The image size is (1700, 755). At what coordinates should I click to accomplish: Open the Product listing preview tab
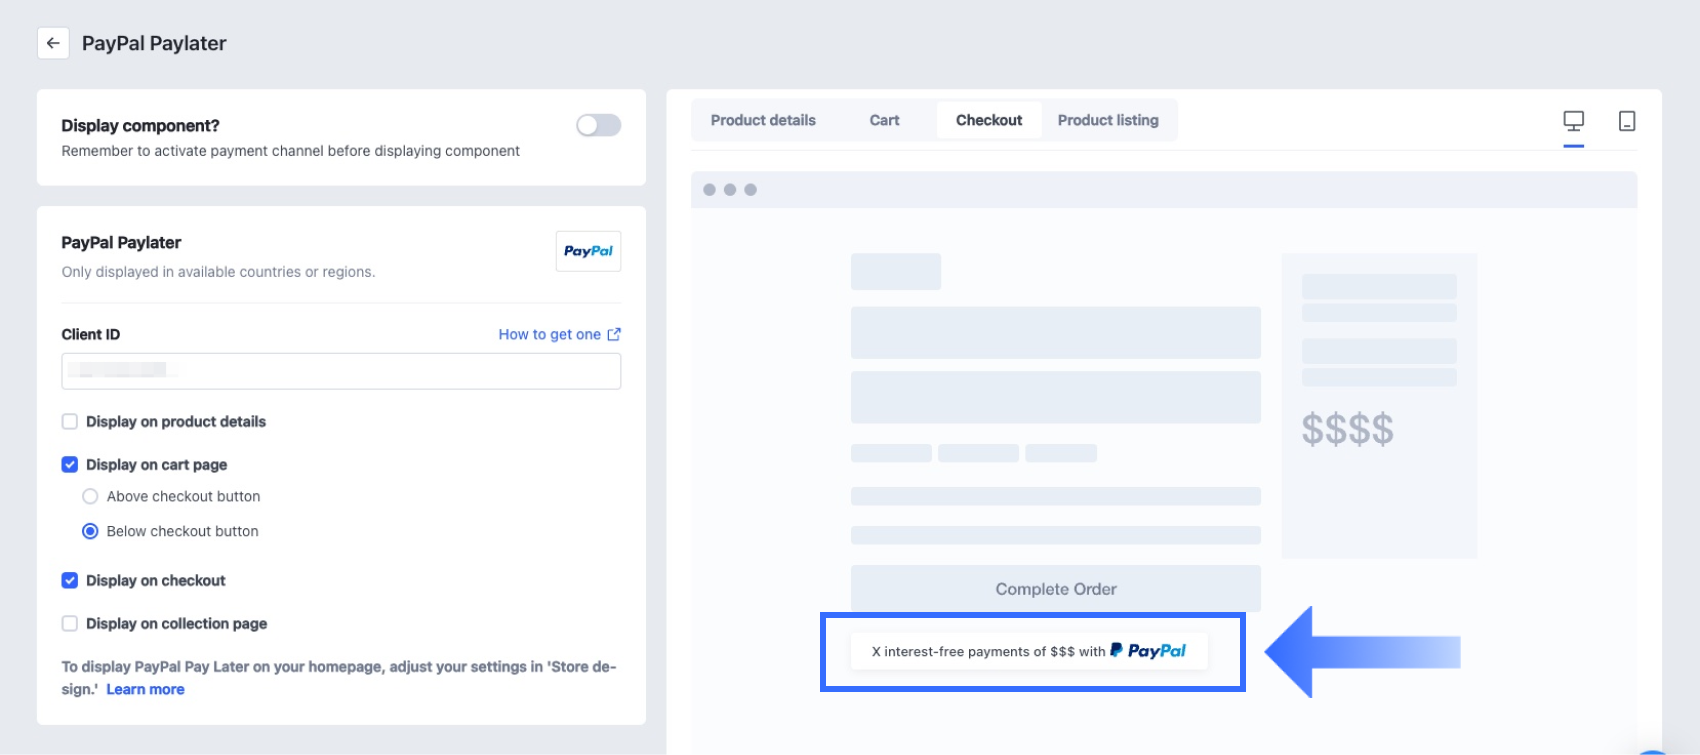point(1108,120)
